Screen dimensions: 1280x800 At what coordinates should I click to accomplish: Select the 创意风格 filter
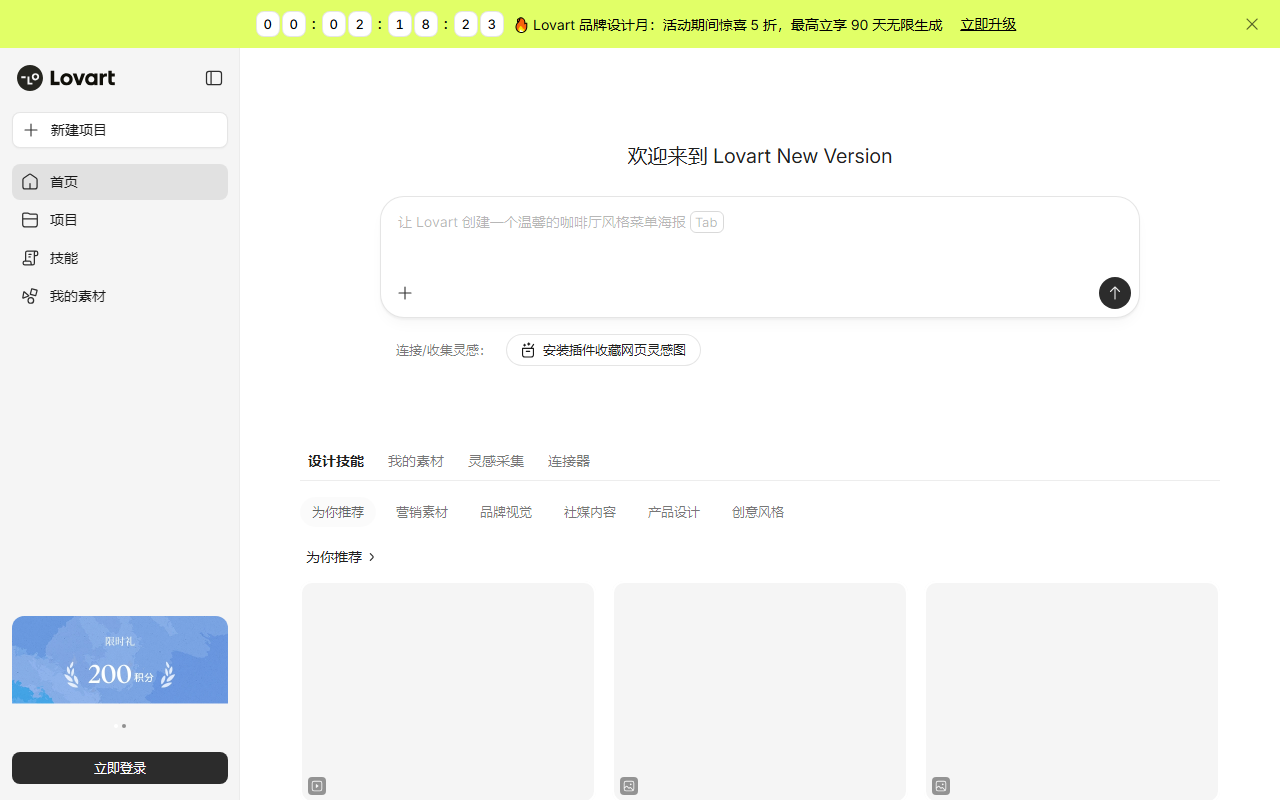[758, 512]
